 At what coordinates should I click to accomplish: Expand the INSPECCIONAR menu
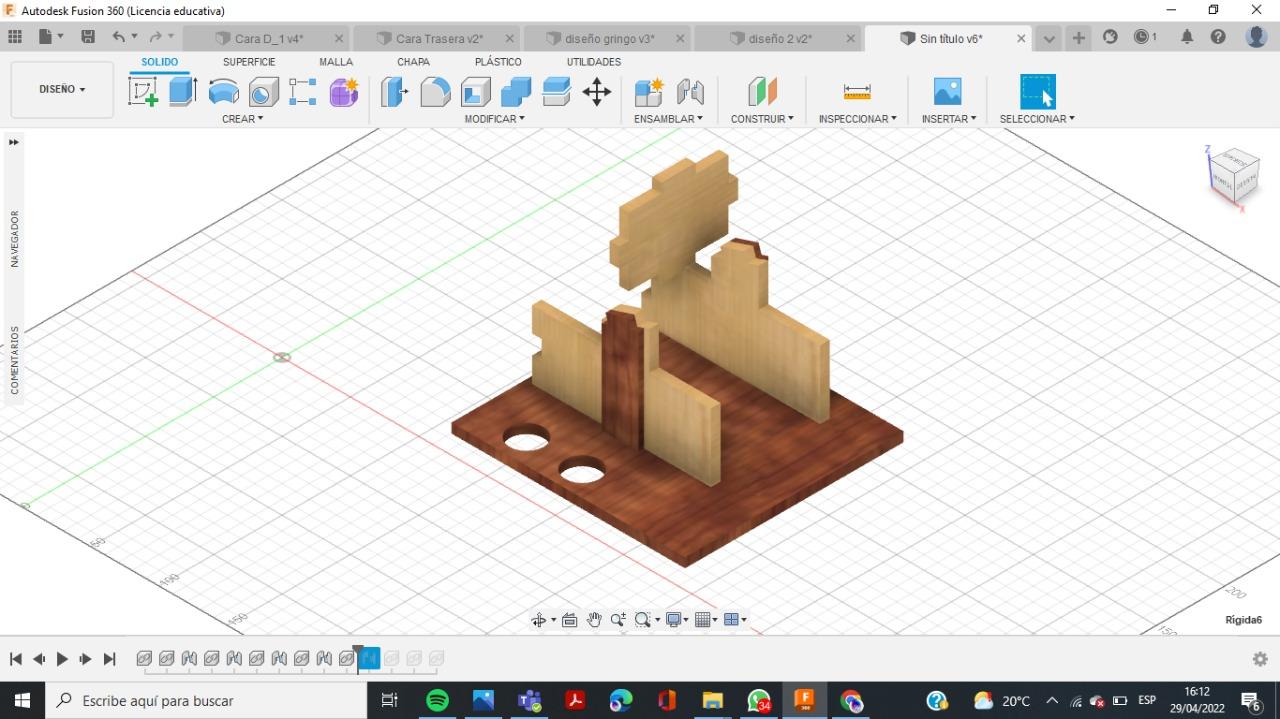[857, 119]
